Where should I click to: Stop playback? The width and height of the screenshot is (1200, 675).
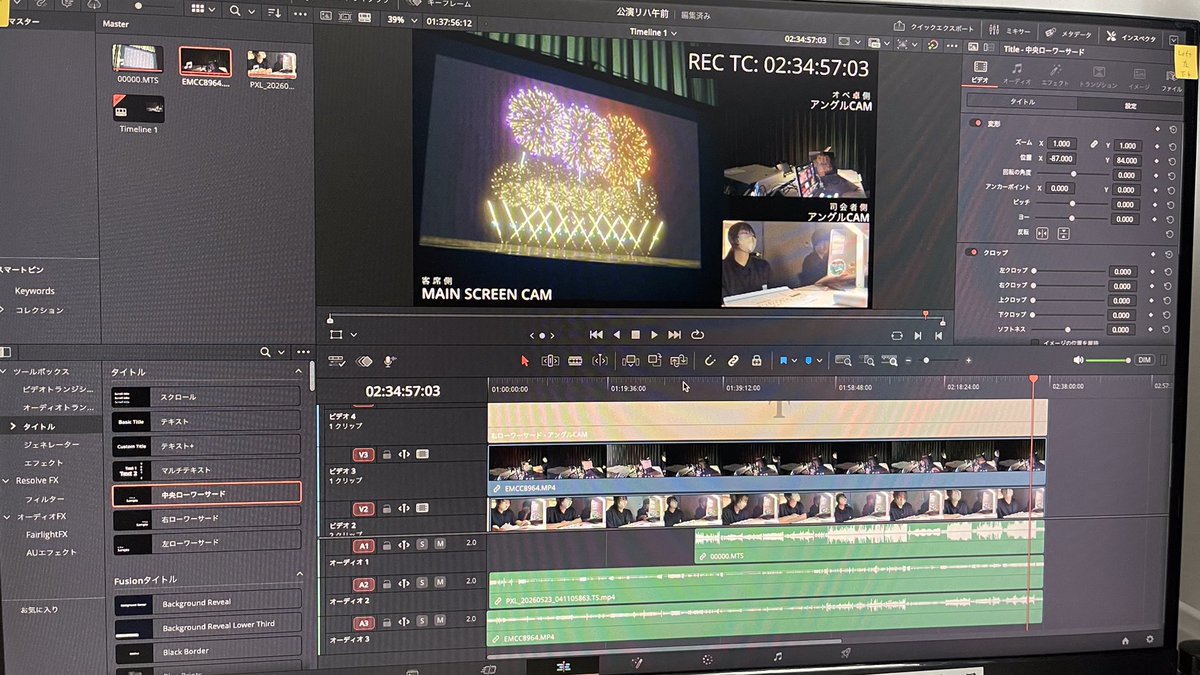pos(634,335)
